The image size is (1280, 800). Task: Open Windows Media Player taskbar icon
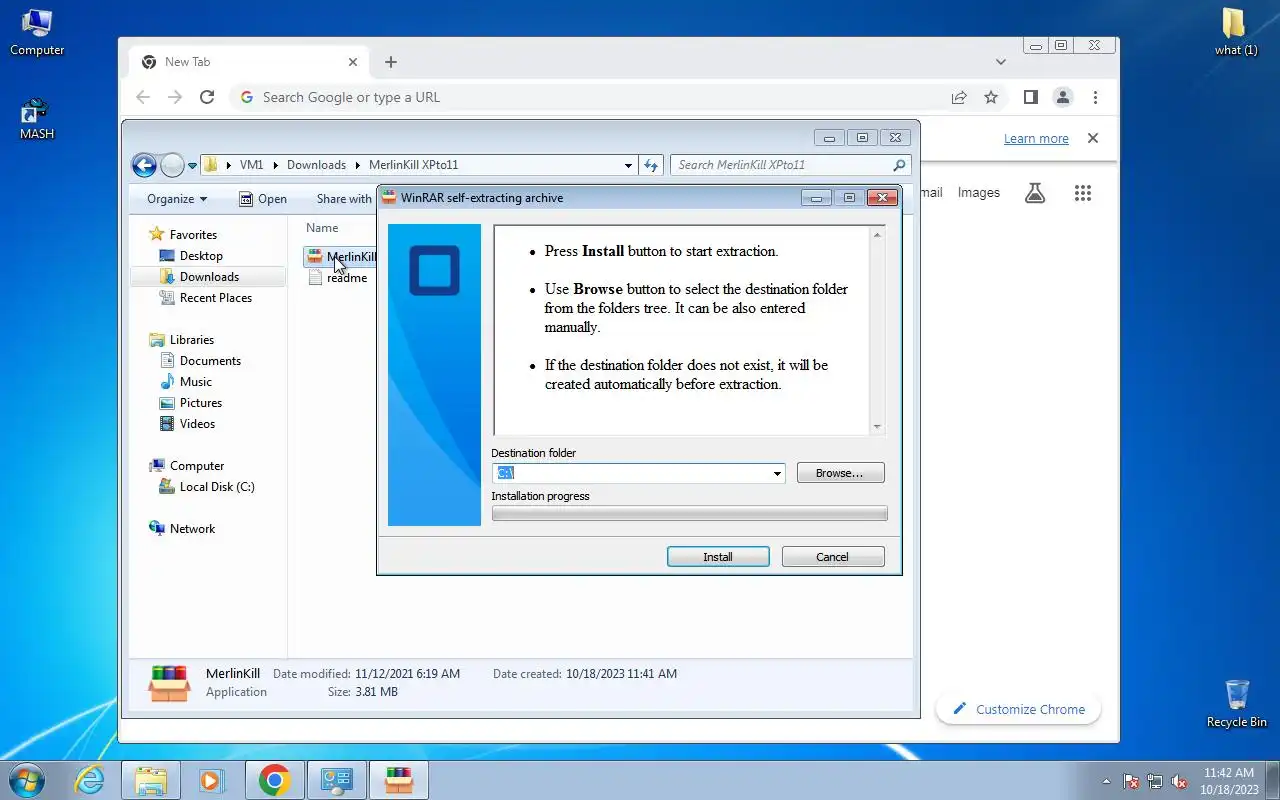tap(212, 780)
